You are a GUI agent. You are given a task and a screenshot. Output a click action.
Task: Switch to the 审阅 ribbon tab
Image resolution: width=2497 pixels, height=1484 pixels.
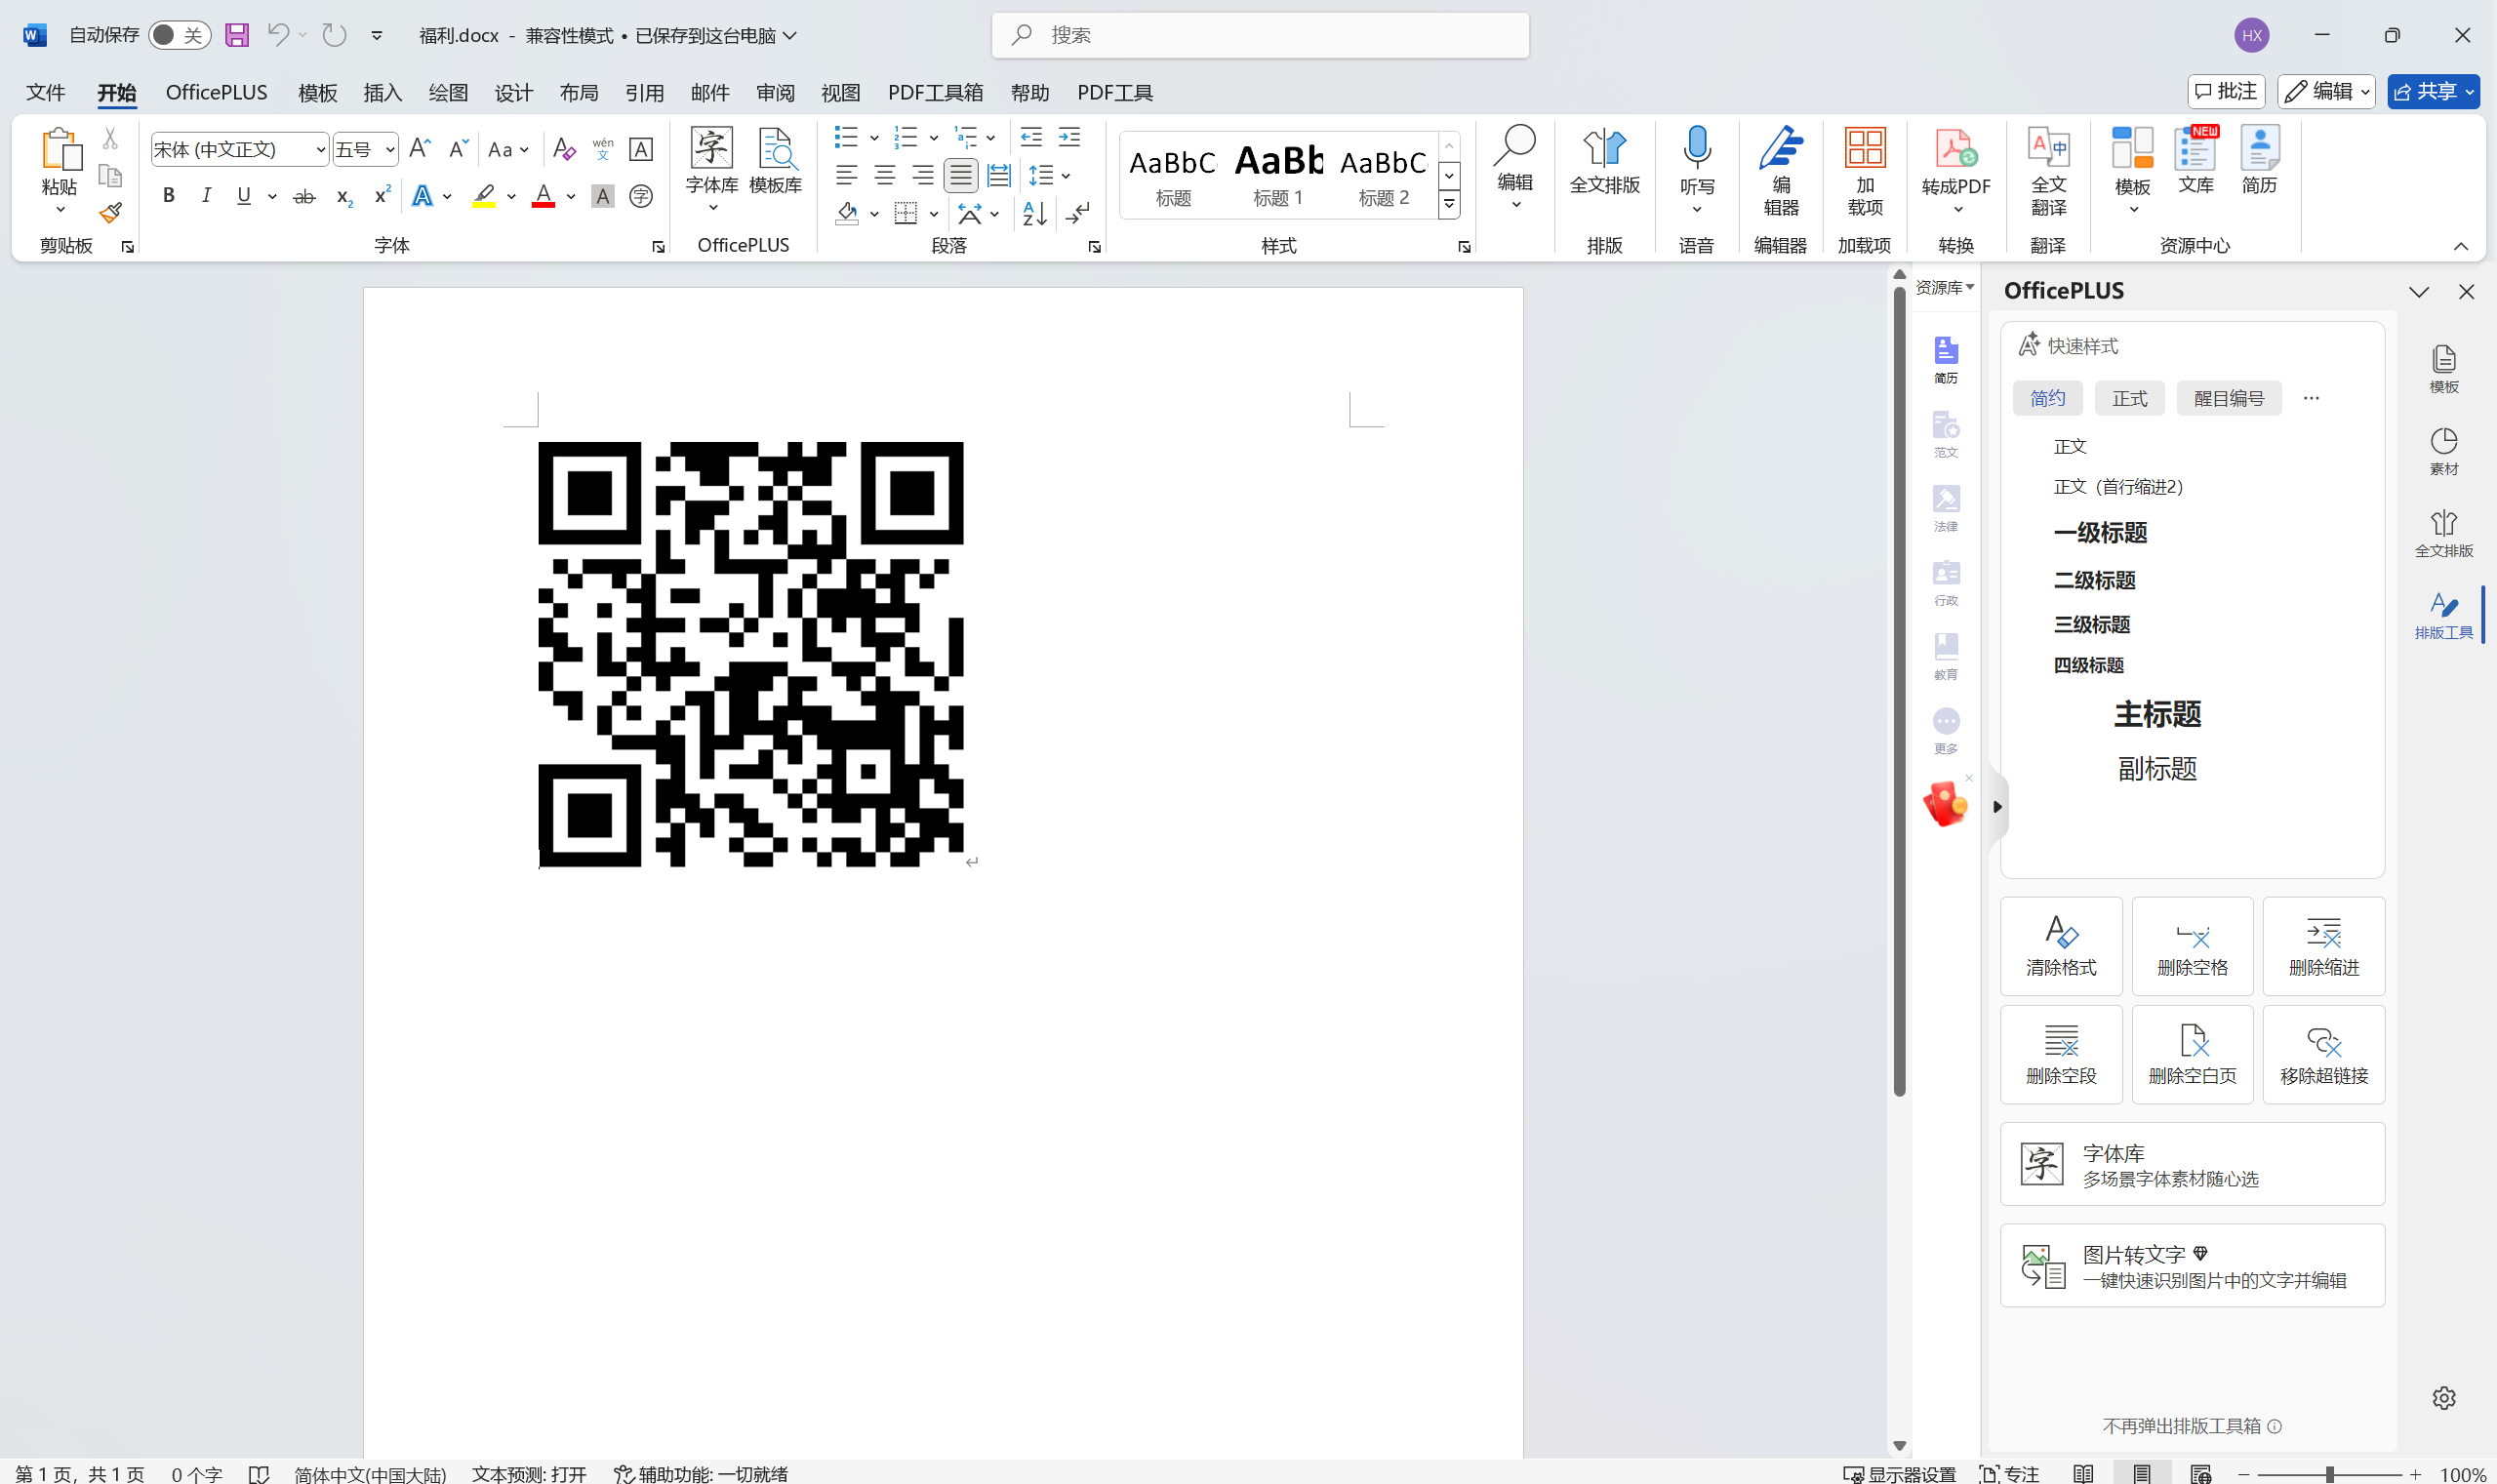coord(775,92)
